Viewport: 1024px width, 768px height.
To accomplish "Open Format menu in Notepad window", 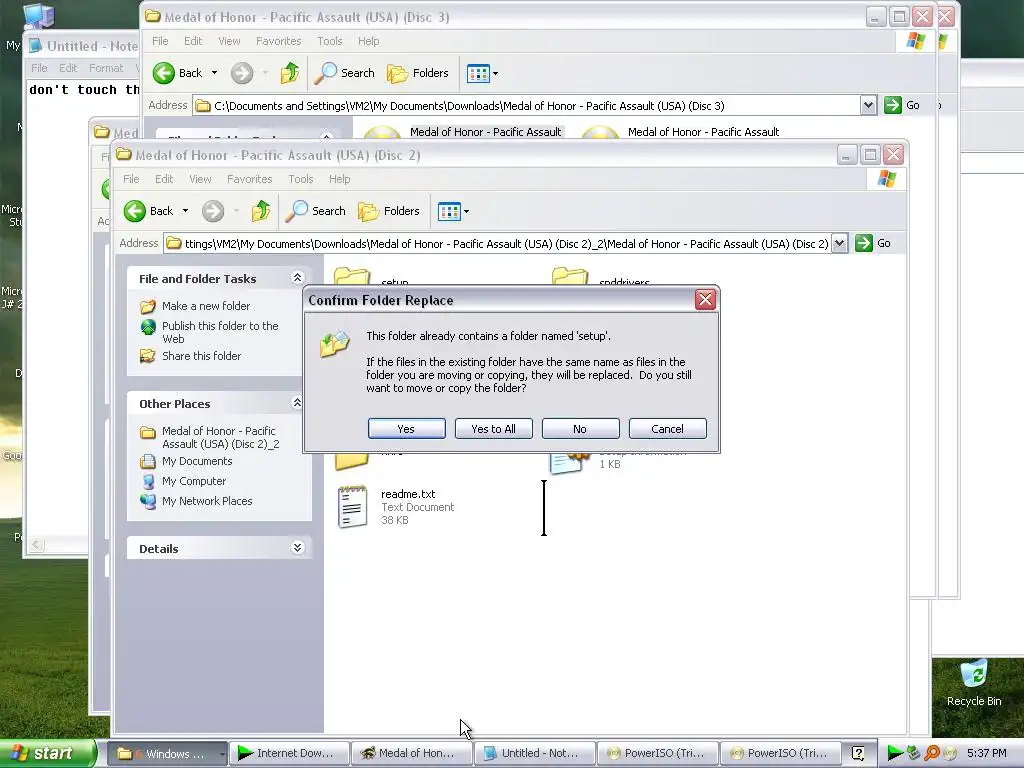I will 106,68.
